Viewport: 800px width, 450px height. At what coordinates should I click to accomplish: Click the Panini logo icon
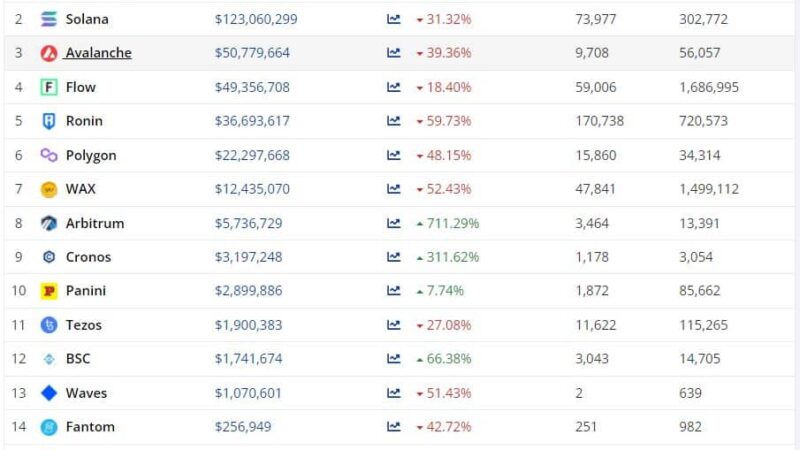tap(49, 291)
